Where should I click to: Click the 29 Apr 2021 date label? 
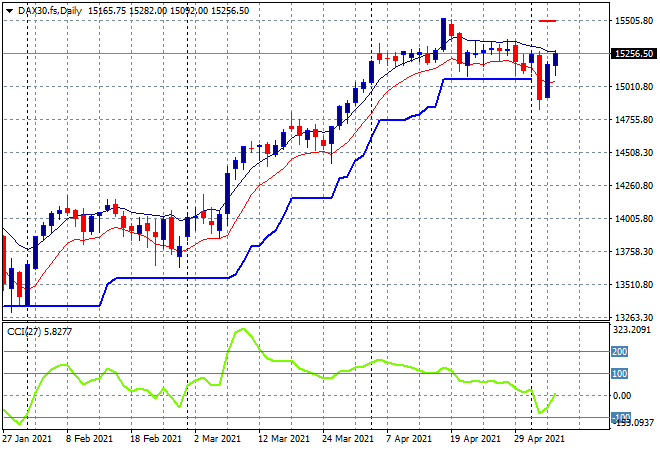540,439
